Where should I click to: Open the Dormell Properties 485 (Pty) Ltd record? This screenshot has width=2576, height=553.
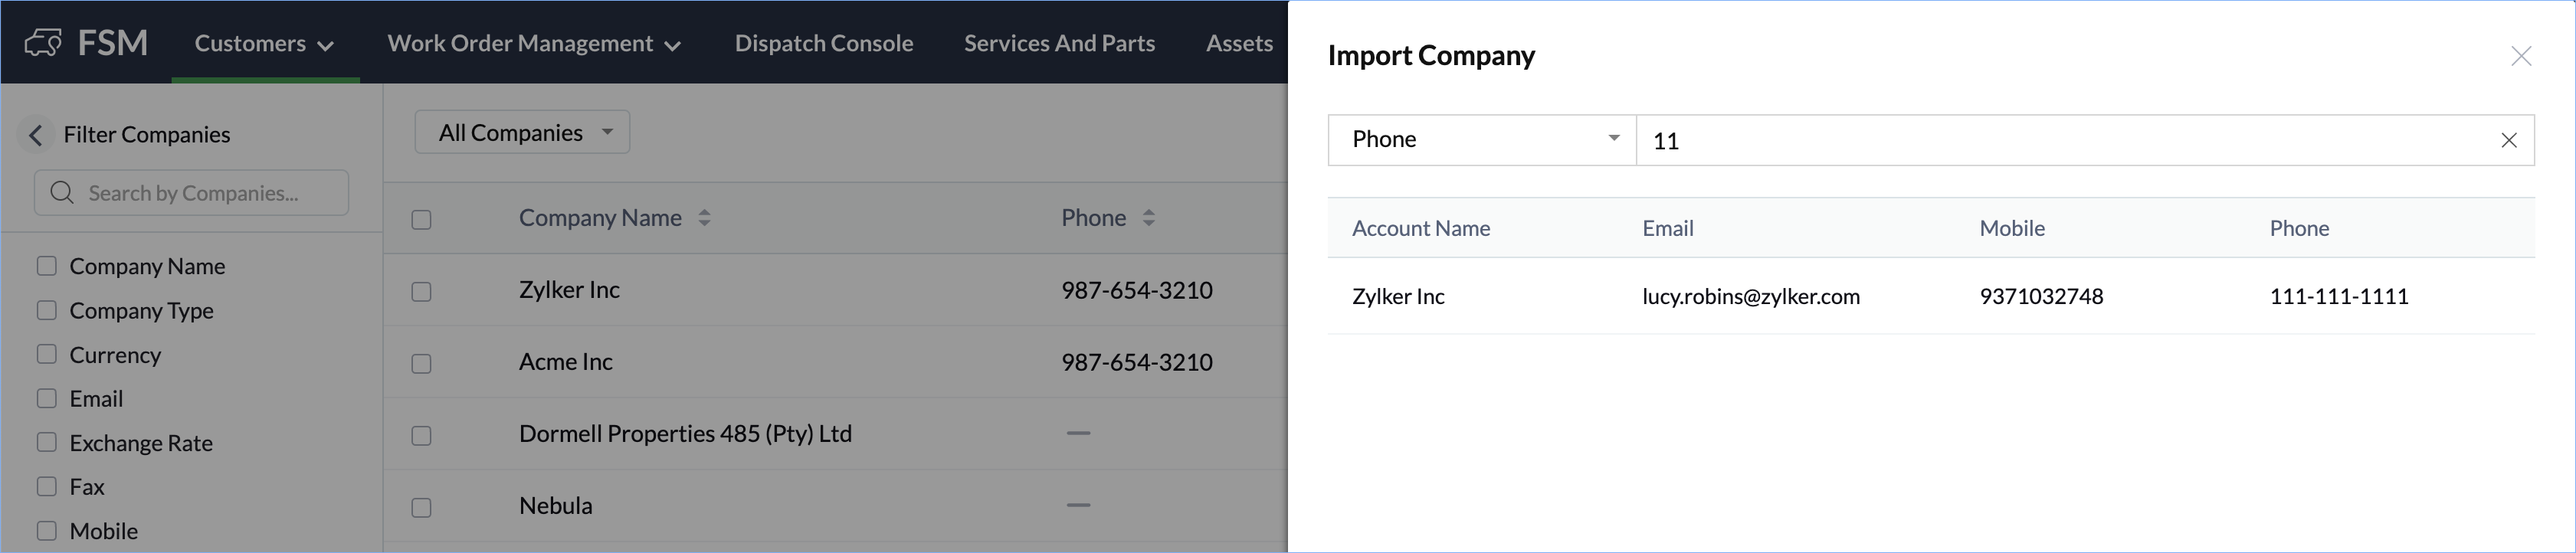pos(685,434)
